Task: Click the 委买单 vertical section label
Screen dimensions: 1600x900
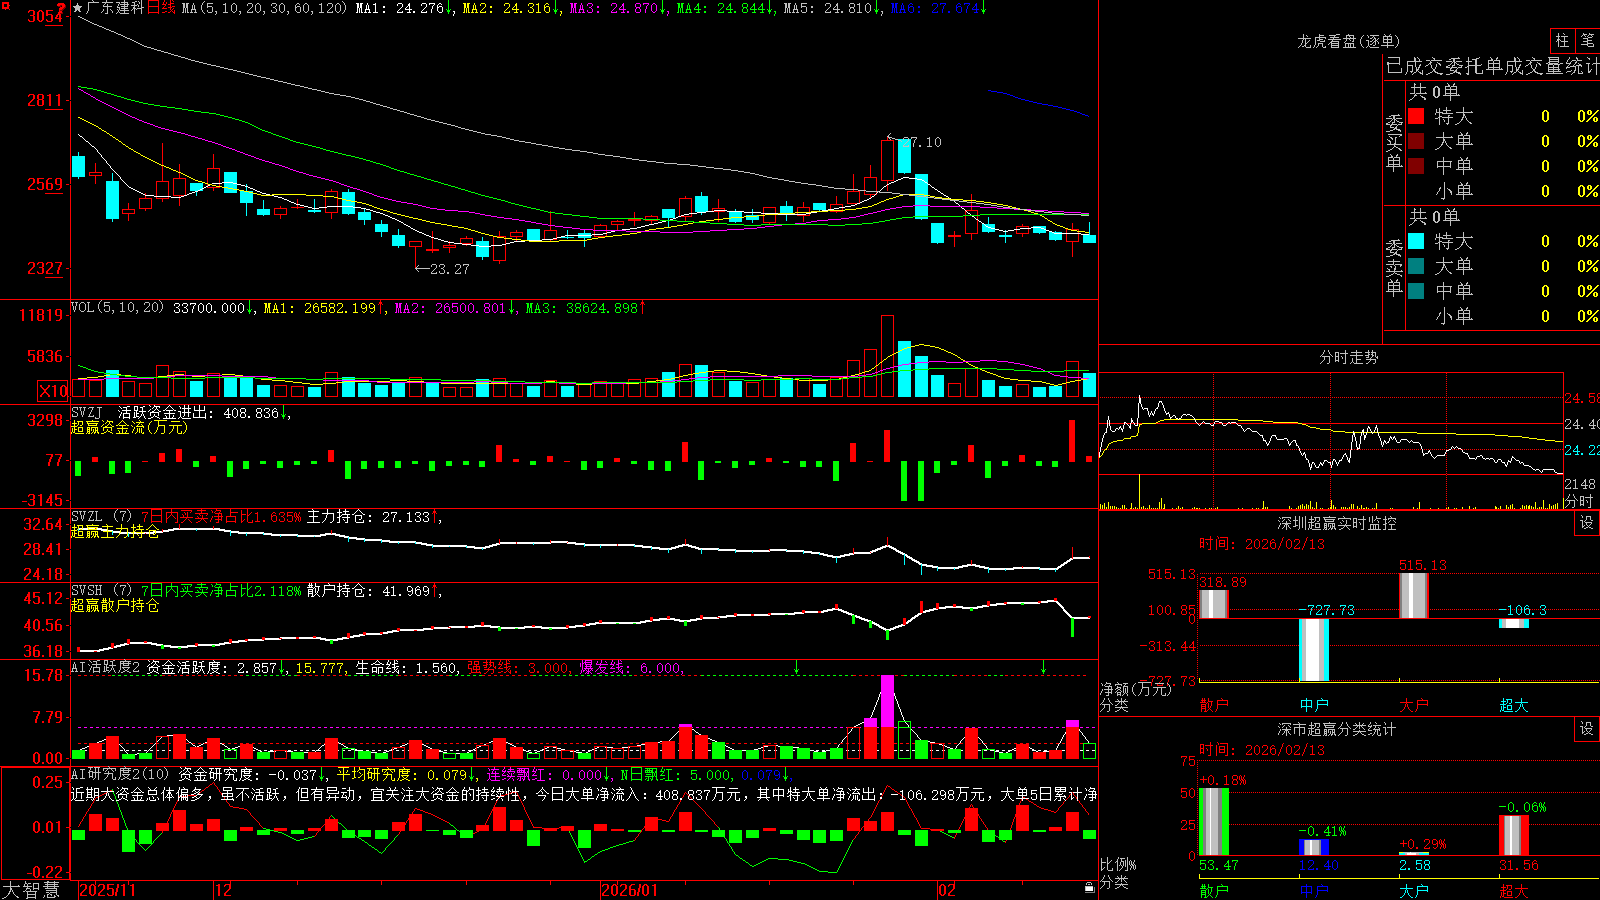Action: click(x=1394, y=143)
